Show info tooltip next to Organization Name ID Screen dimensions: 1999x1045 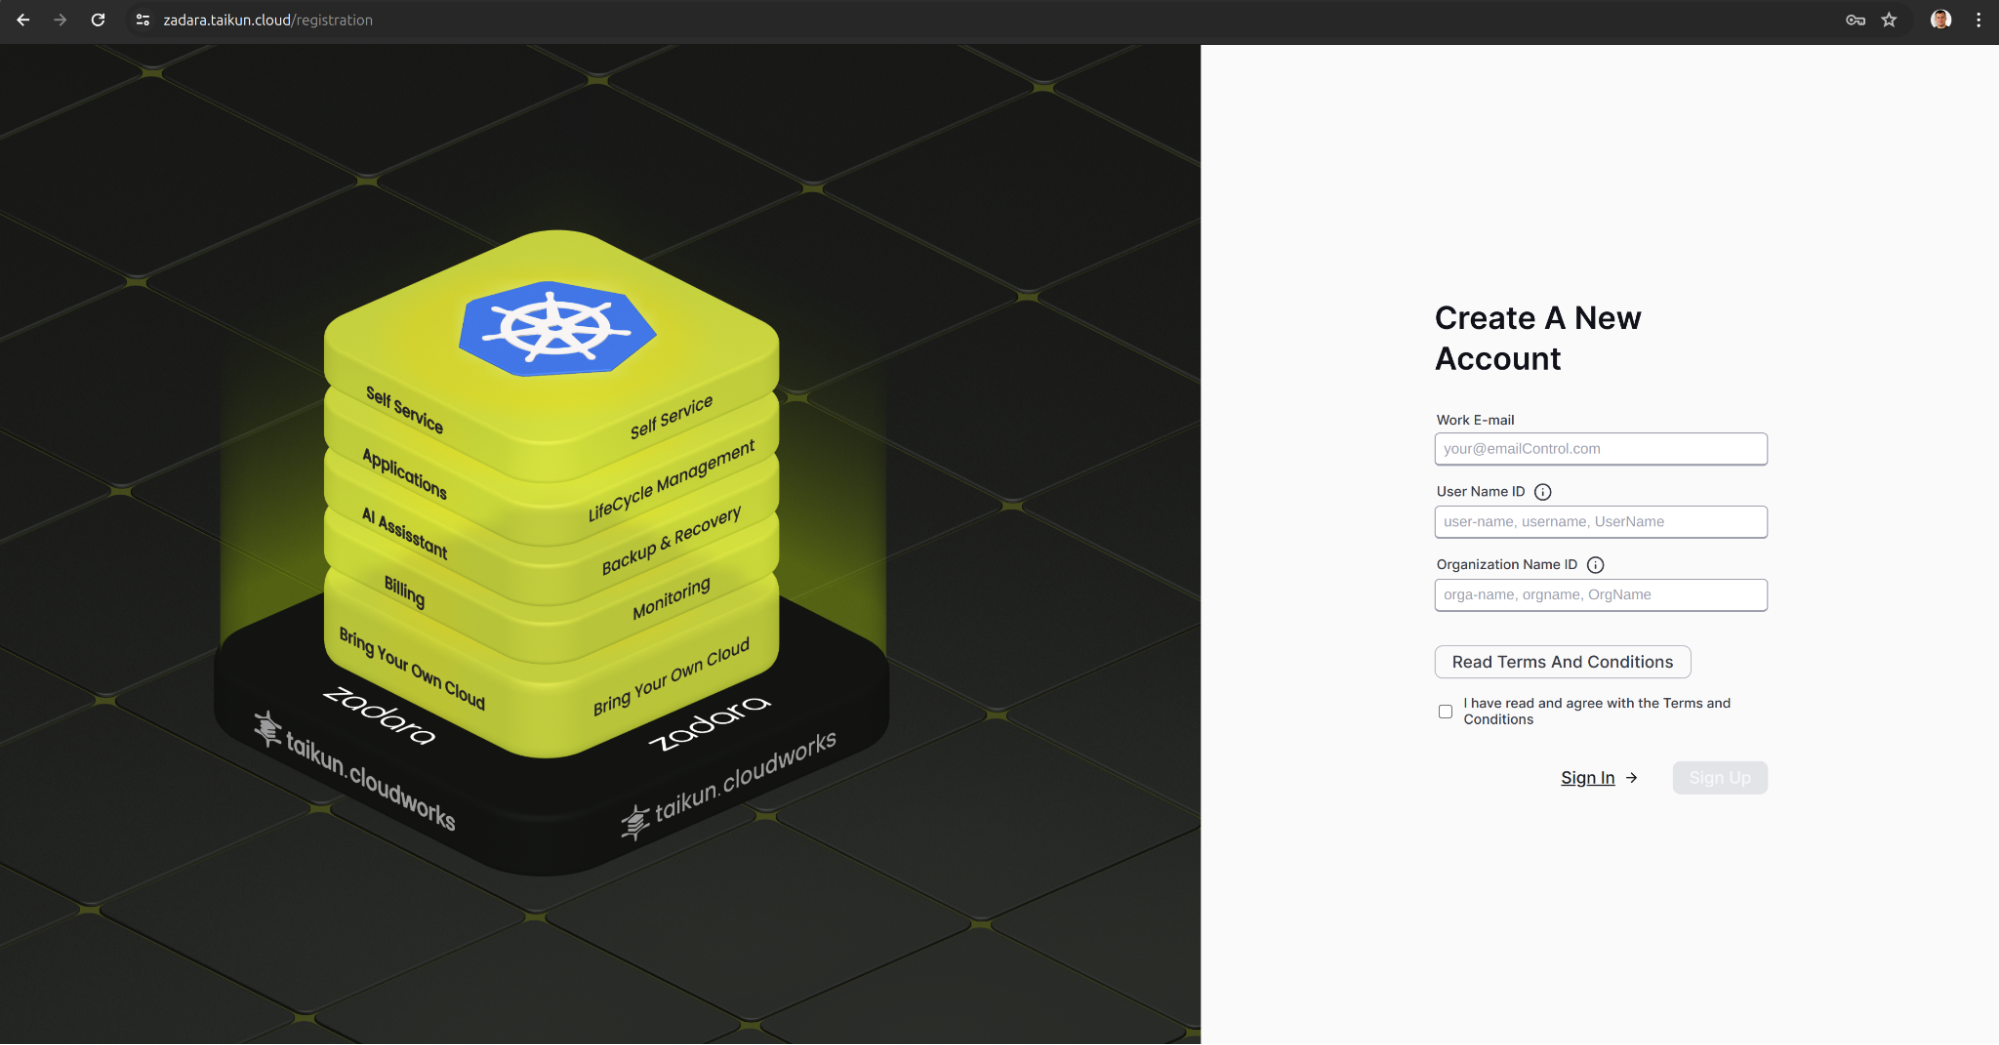(1596, 565)
